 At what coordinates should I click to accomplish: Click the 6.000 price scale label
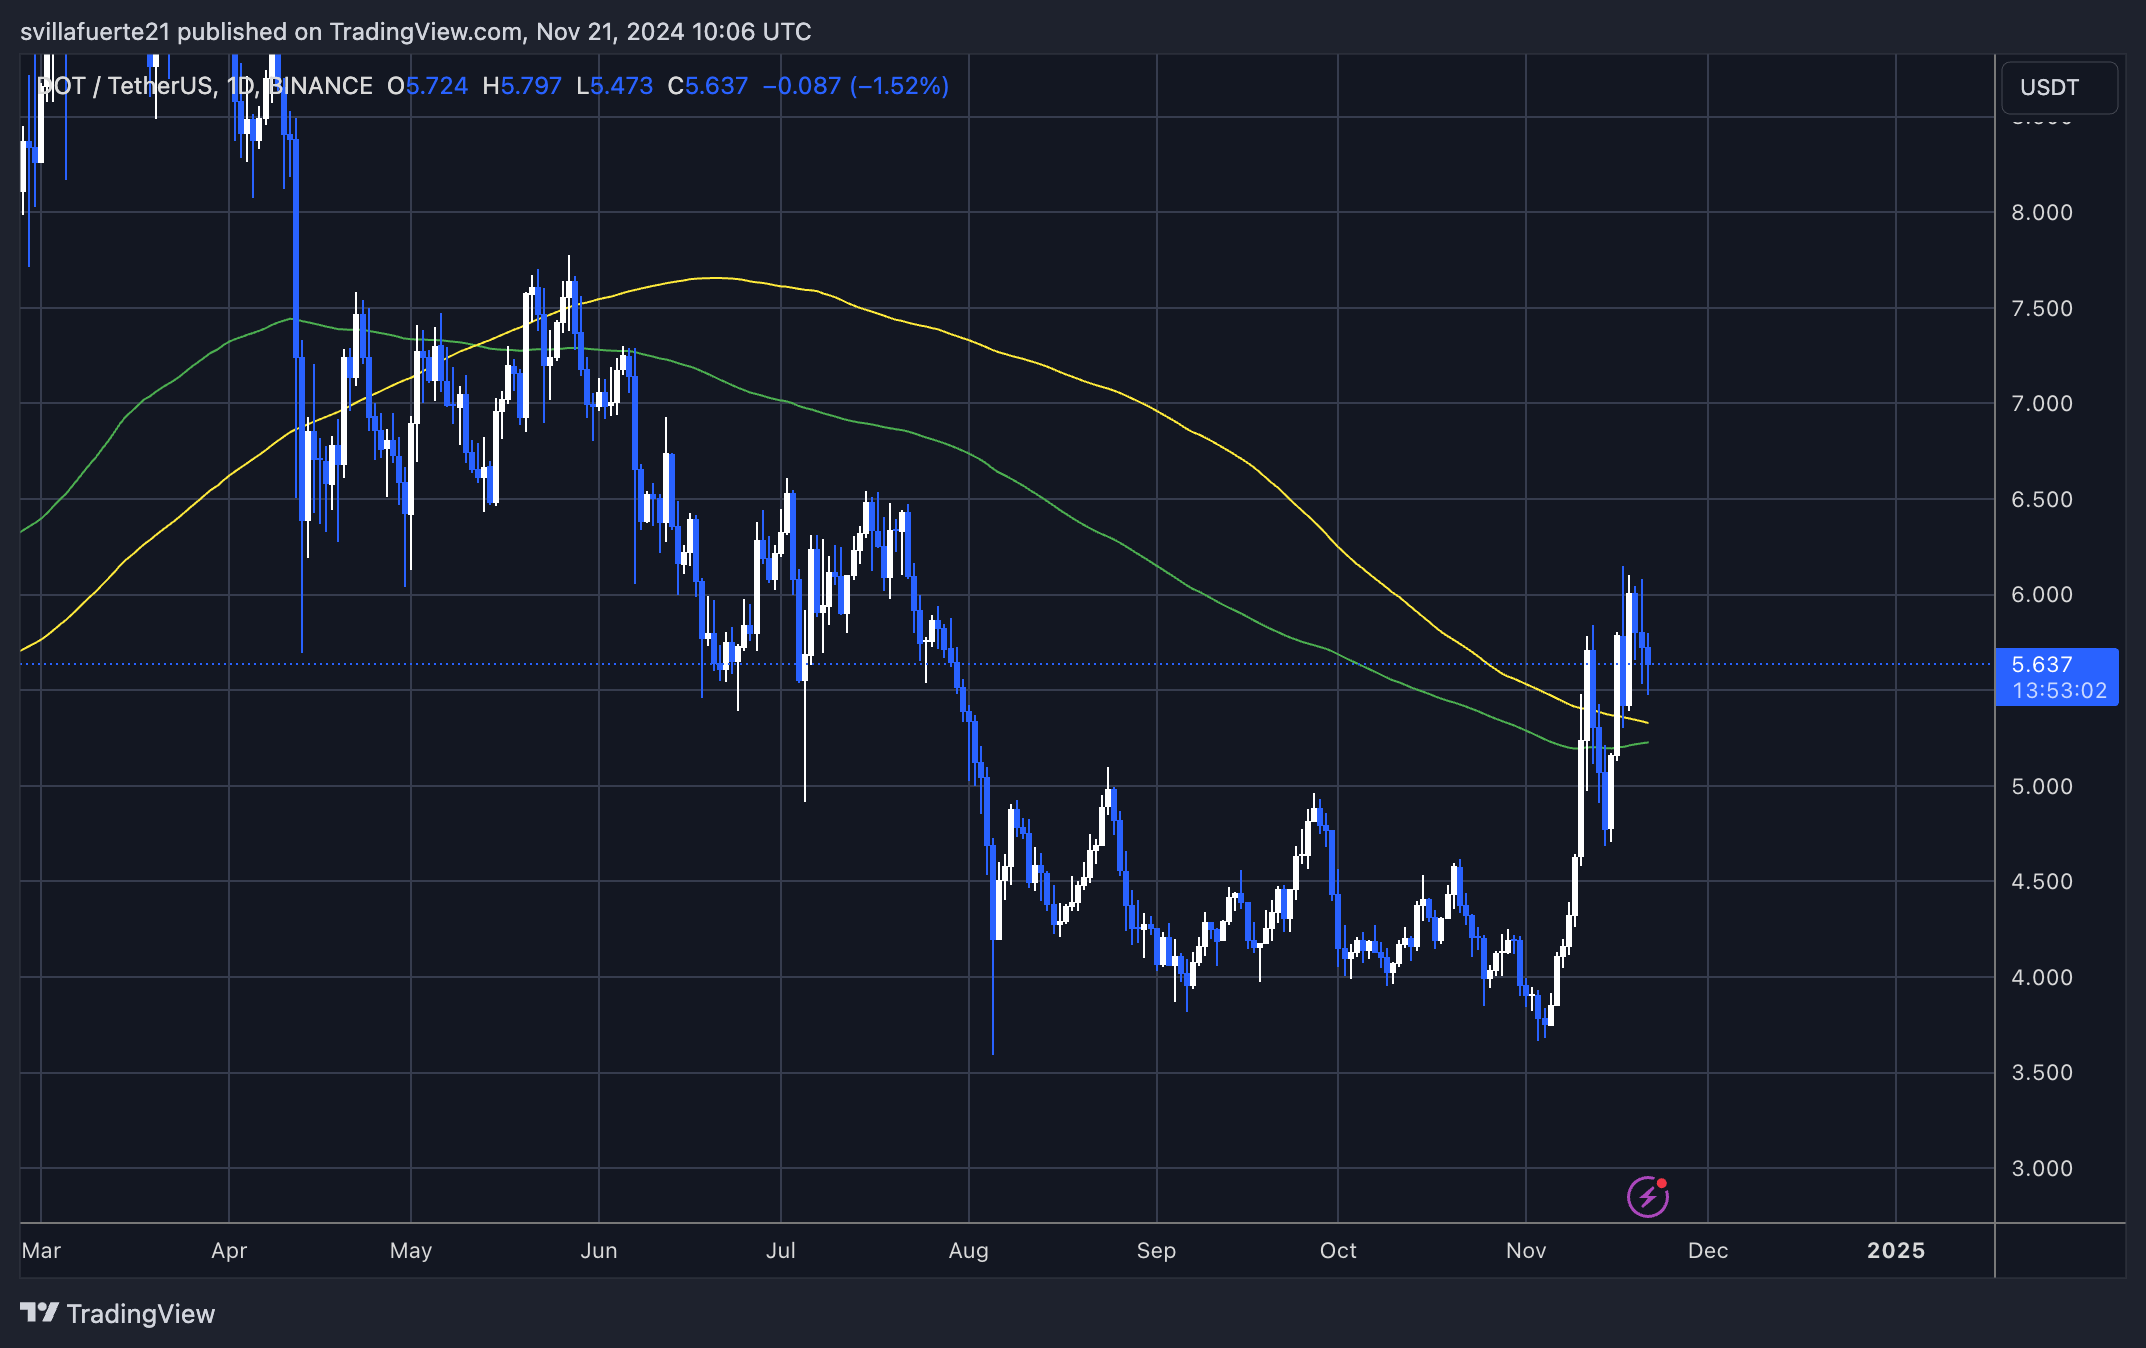coord(2042,594)
